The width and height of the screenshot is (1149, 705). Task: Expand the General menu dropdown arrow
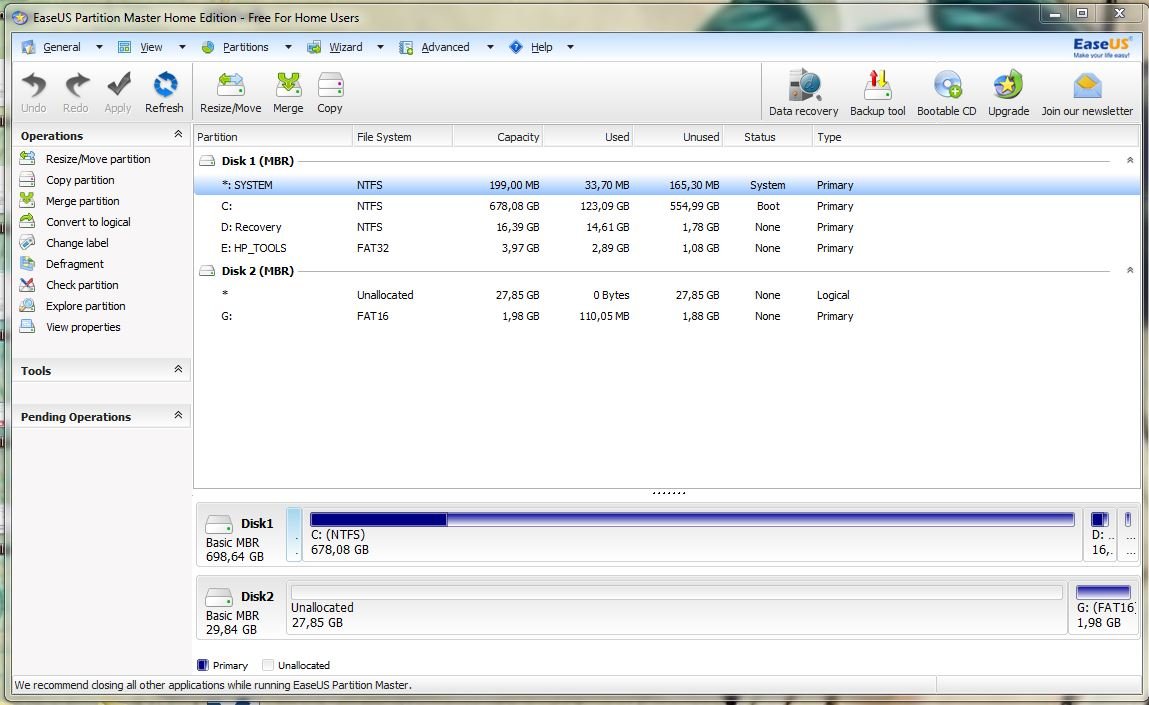coord(99,47)
